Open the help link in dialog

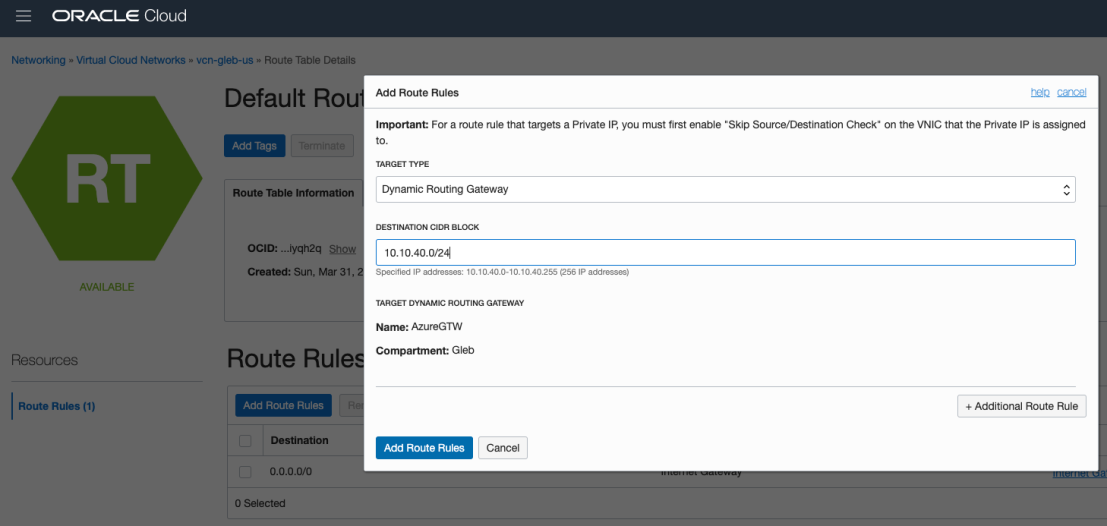(1040, 92)
